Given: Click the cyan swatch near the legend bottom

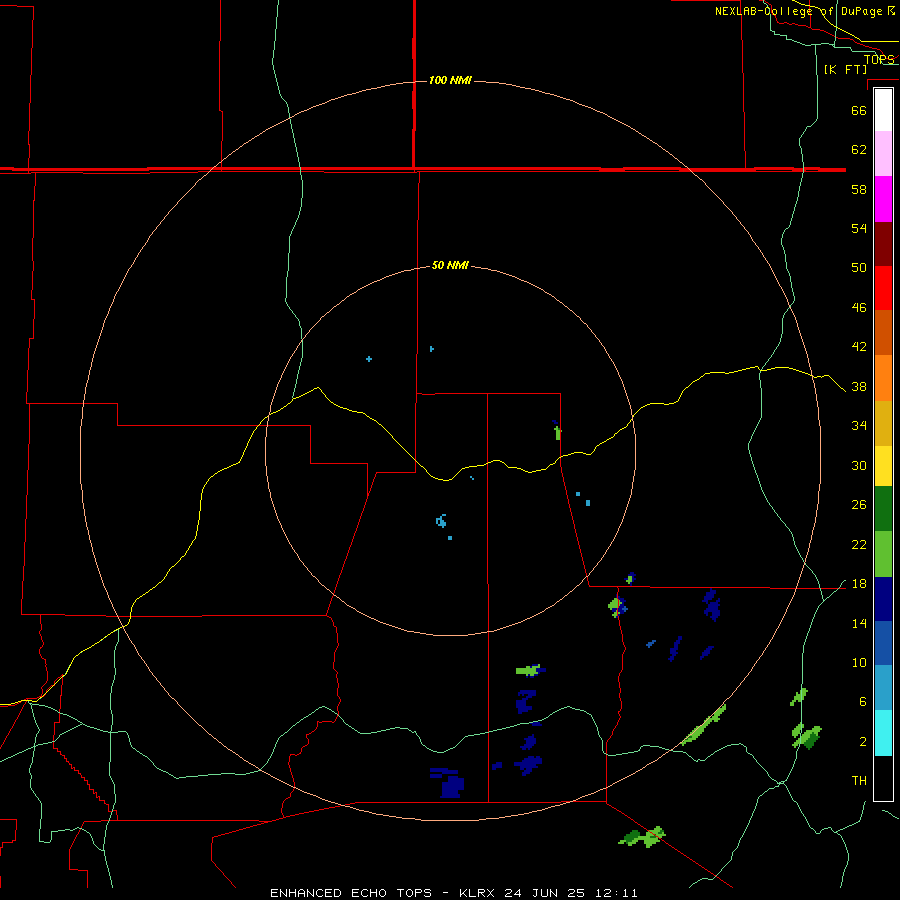Looking at the screenshot, I should 883,733.
